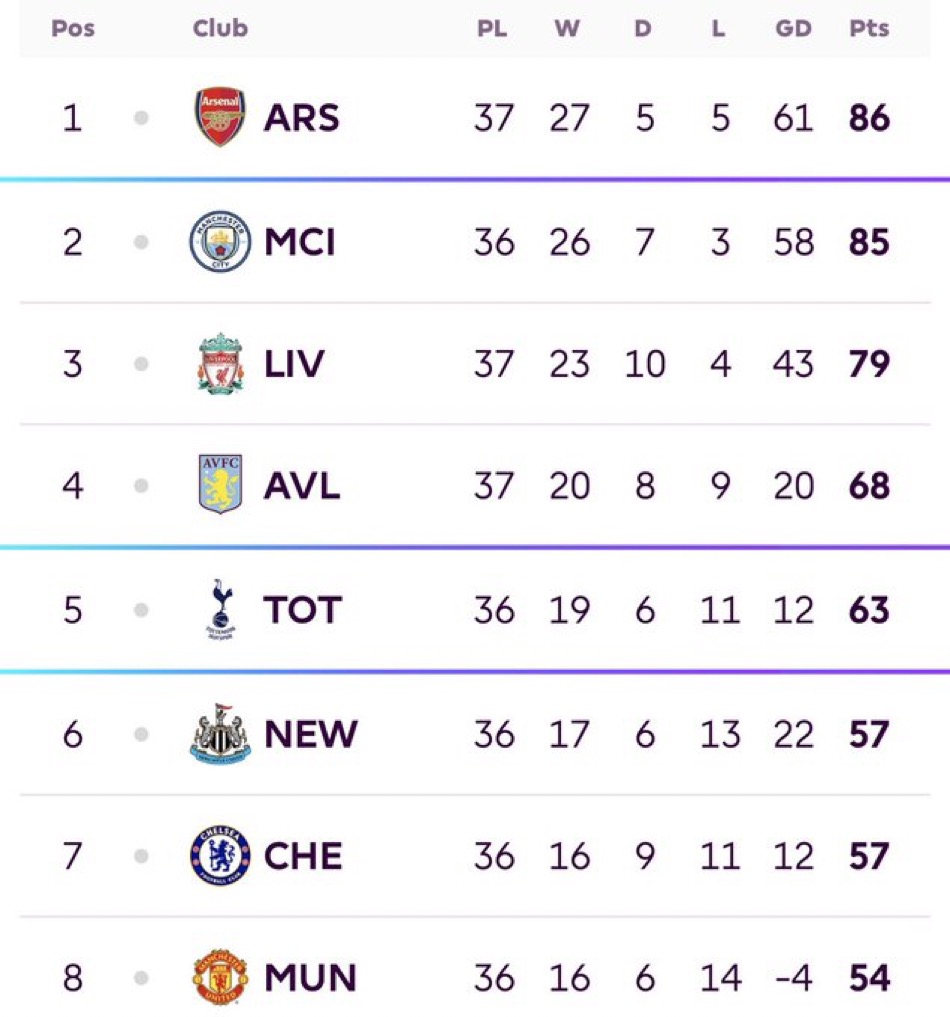Screen dimensions: 950x1017
Task: Sort table by Pts column header
Action: tap(869, 28)
